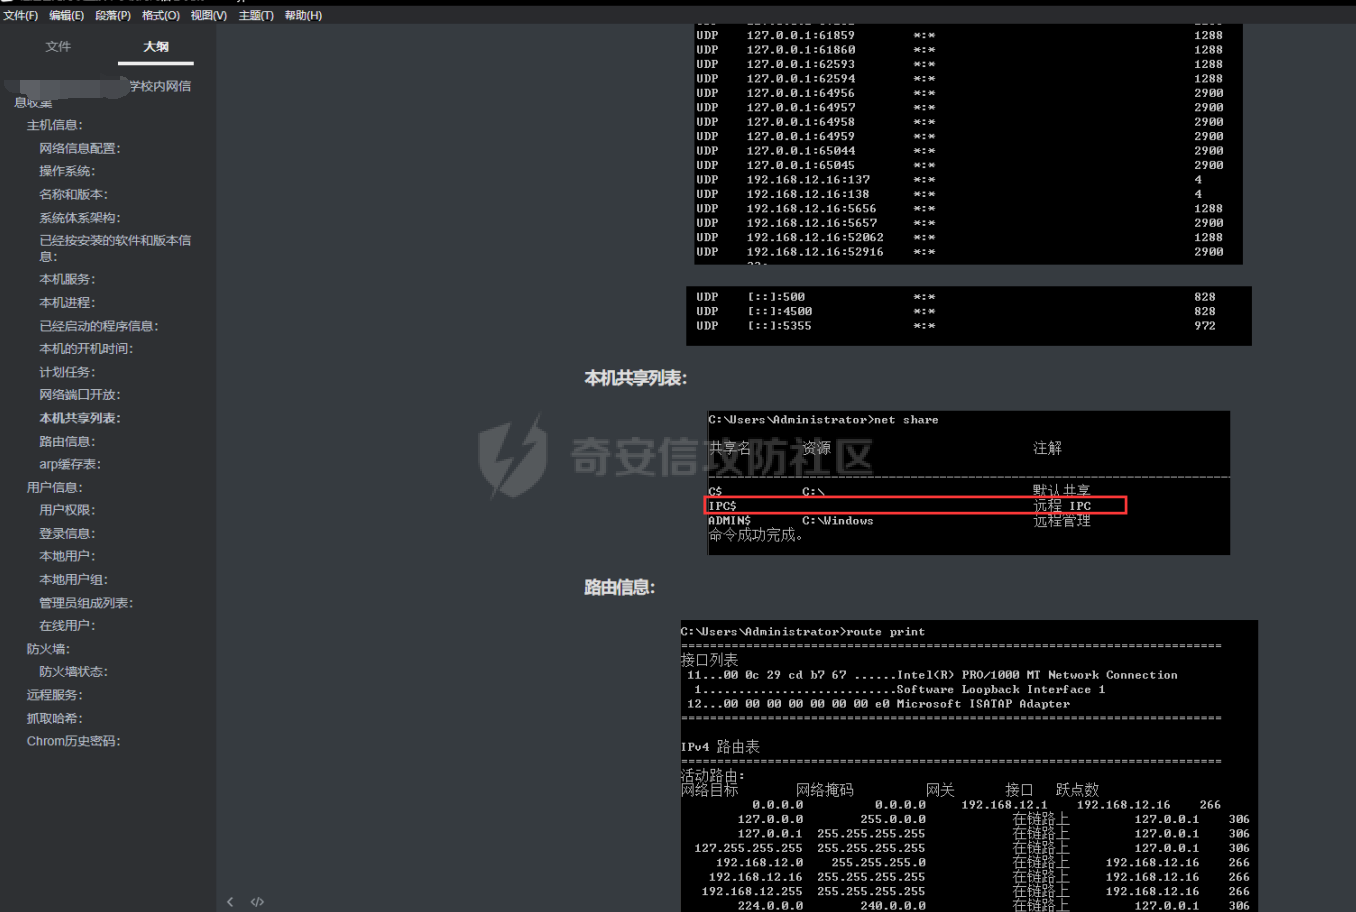Go to outline heading 本机进程
Viewport: 1356px width, 912px height.
(67, 302)
